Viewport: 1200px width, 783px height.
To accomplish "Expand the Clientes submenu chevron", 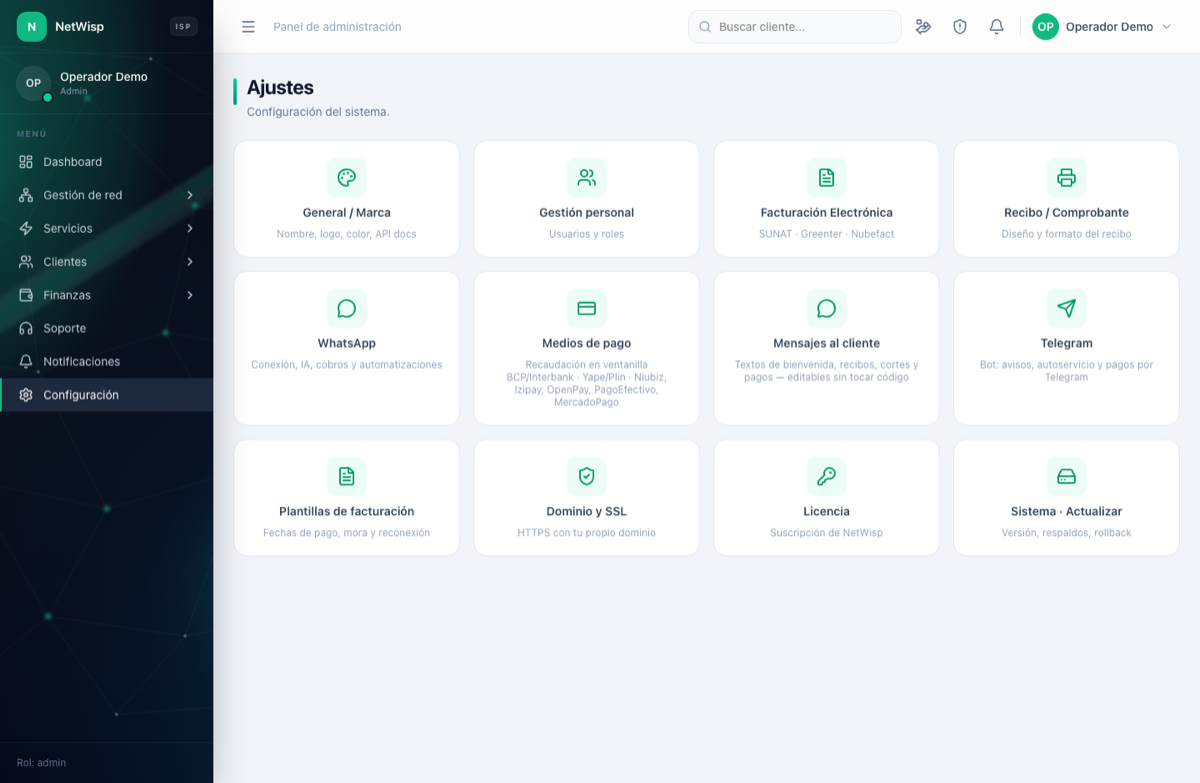I will pyautogui.click(x=190, y=262).
